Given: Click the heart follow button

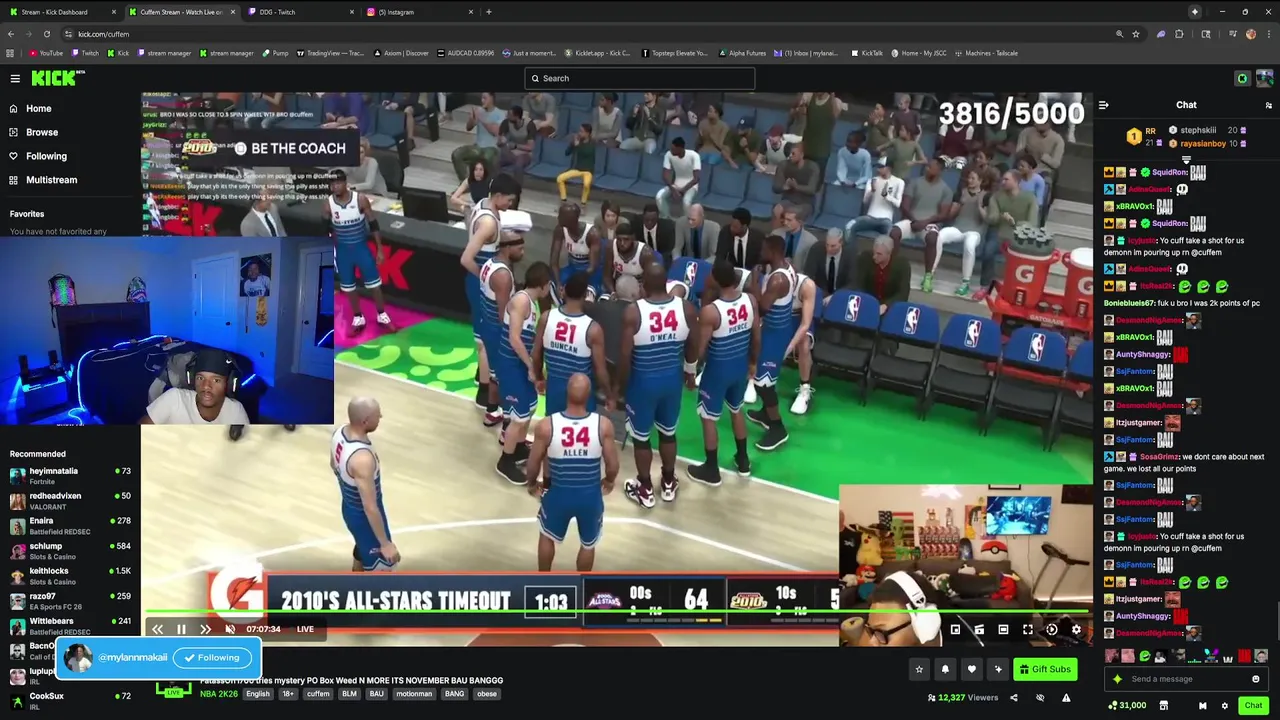Looking at the screenshot, I should 971,669.
